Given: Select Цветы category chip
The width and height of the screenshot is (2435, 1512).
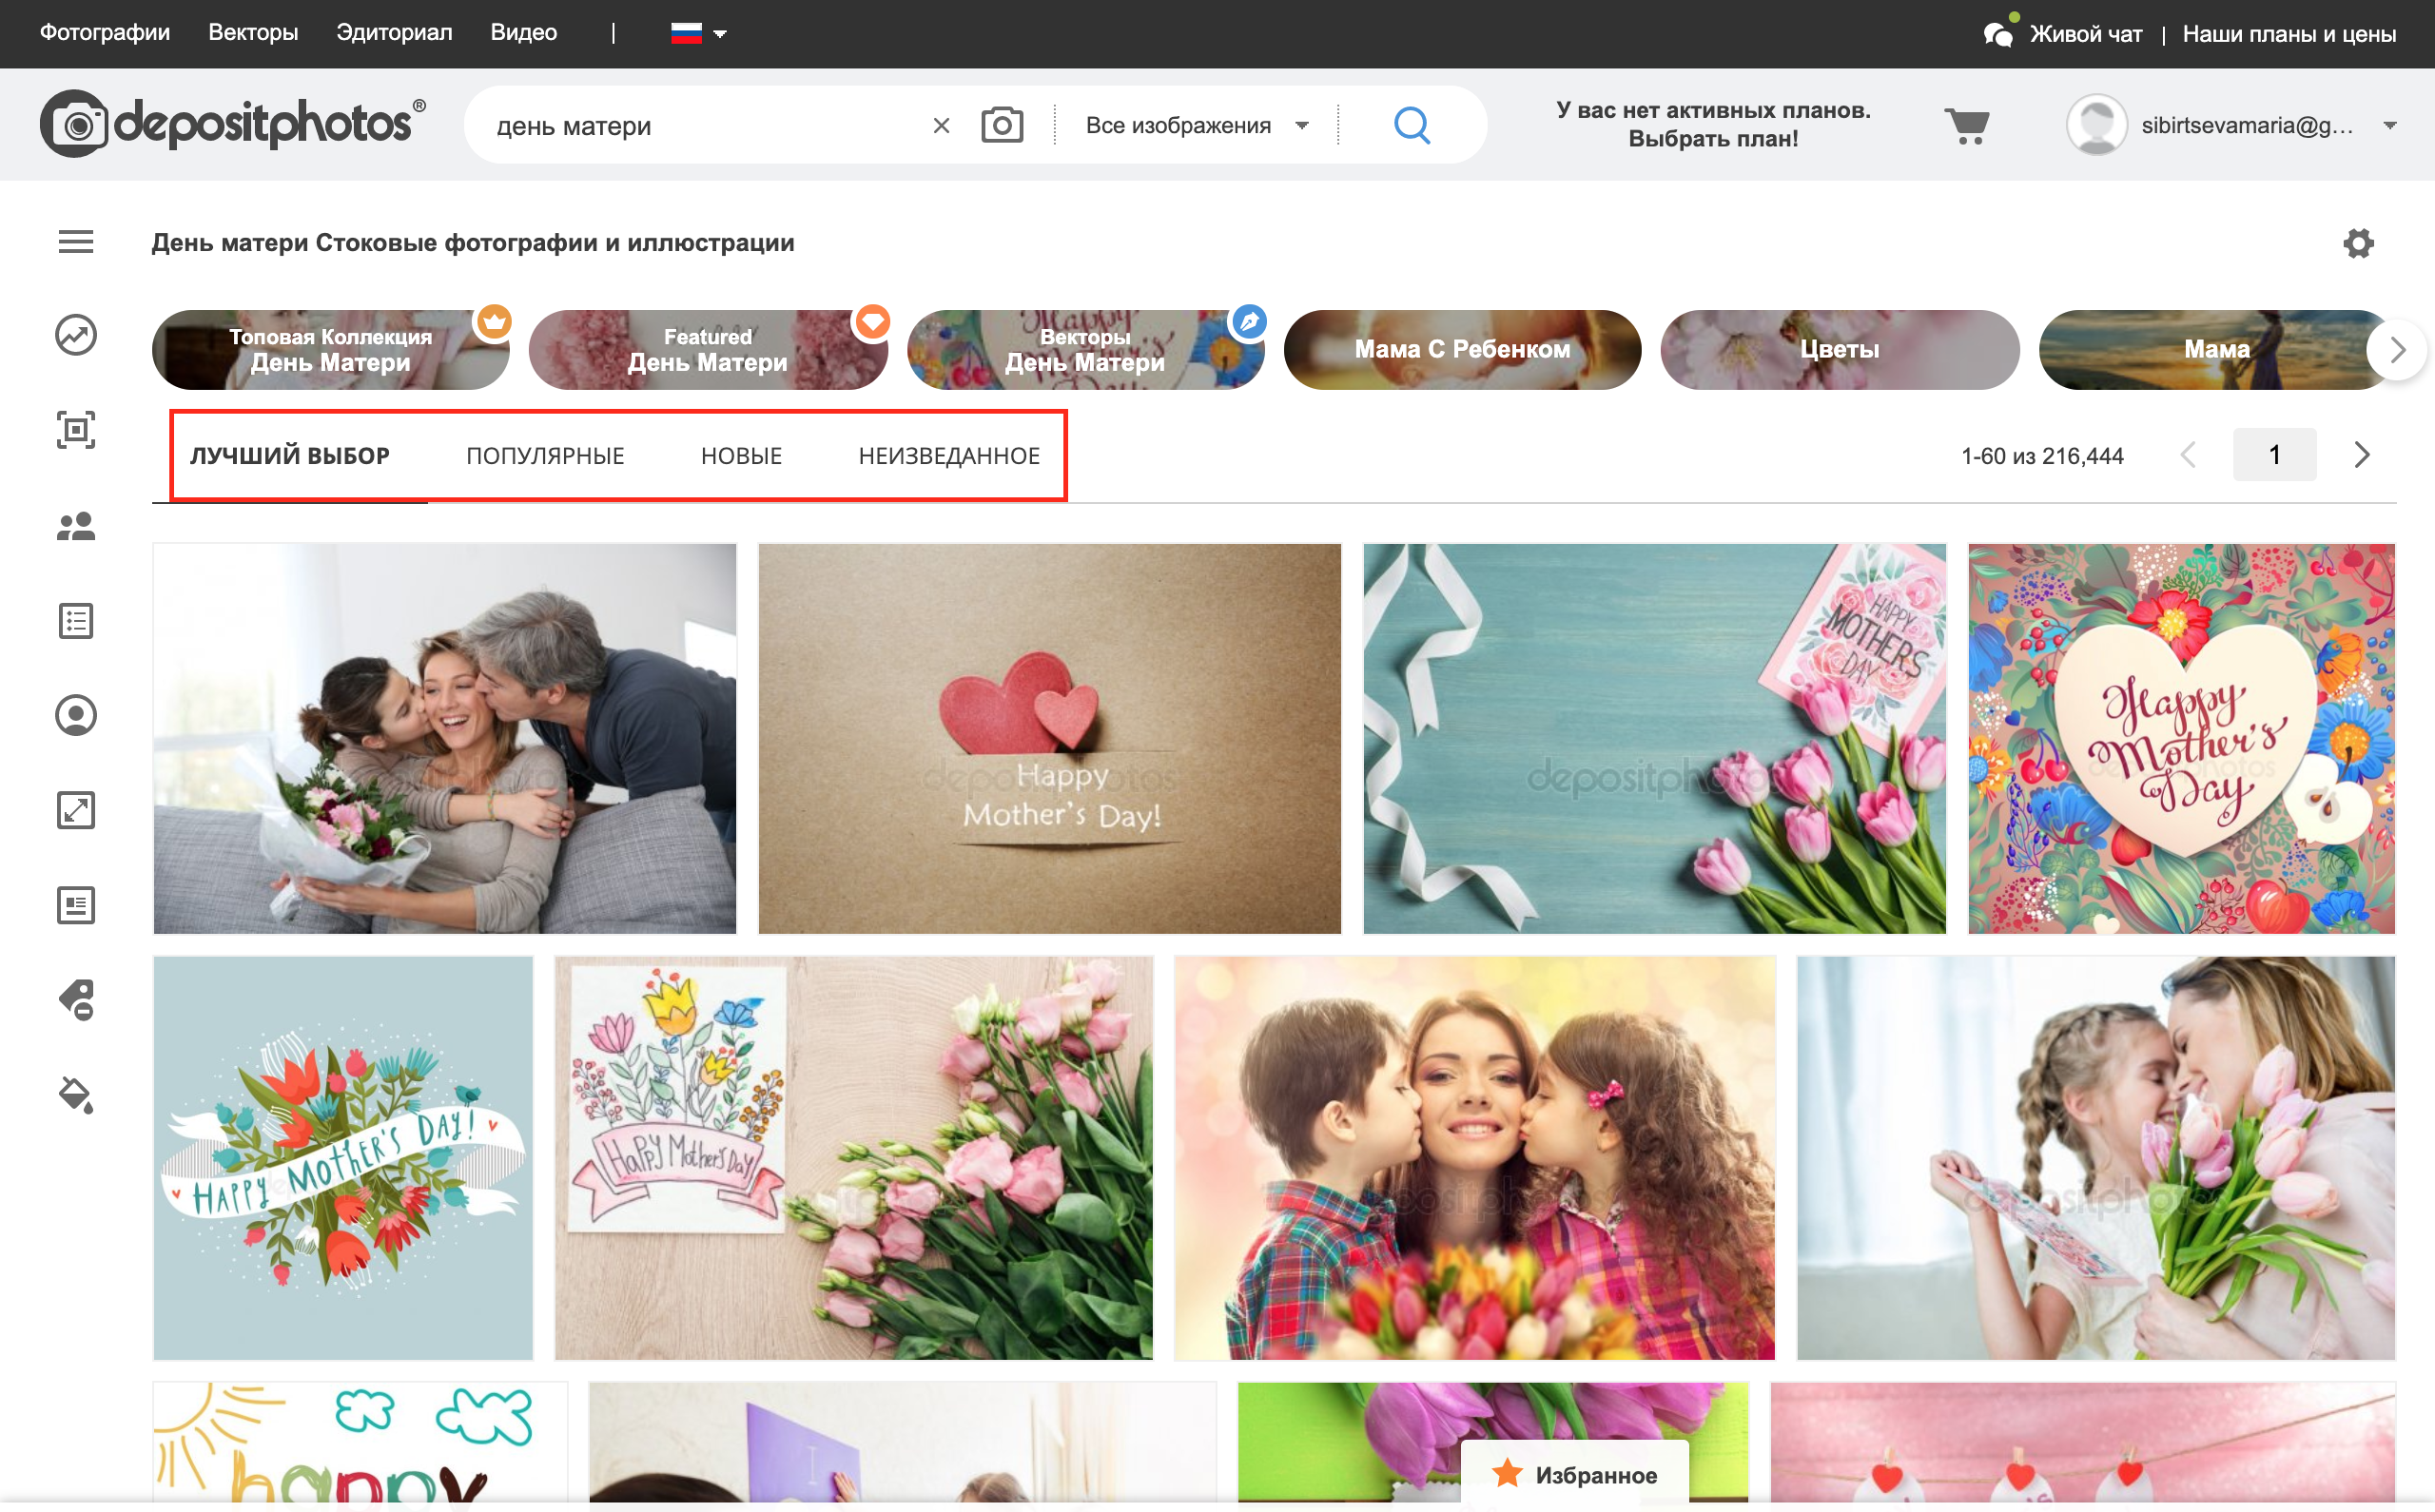Looking at the screenshot, I should [1839, 349].
